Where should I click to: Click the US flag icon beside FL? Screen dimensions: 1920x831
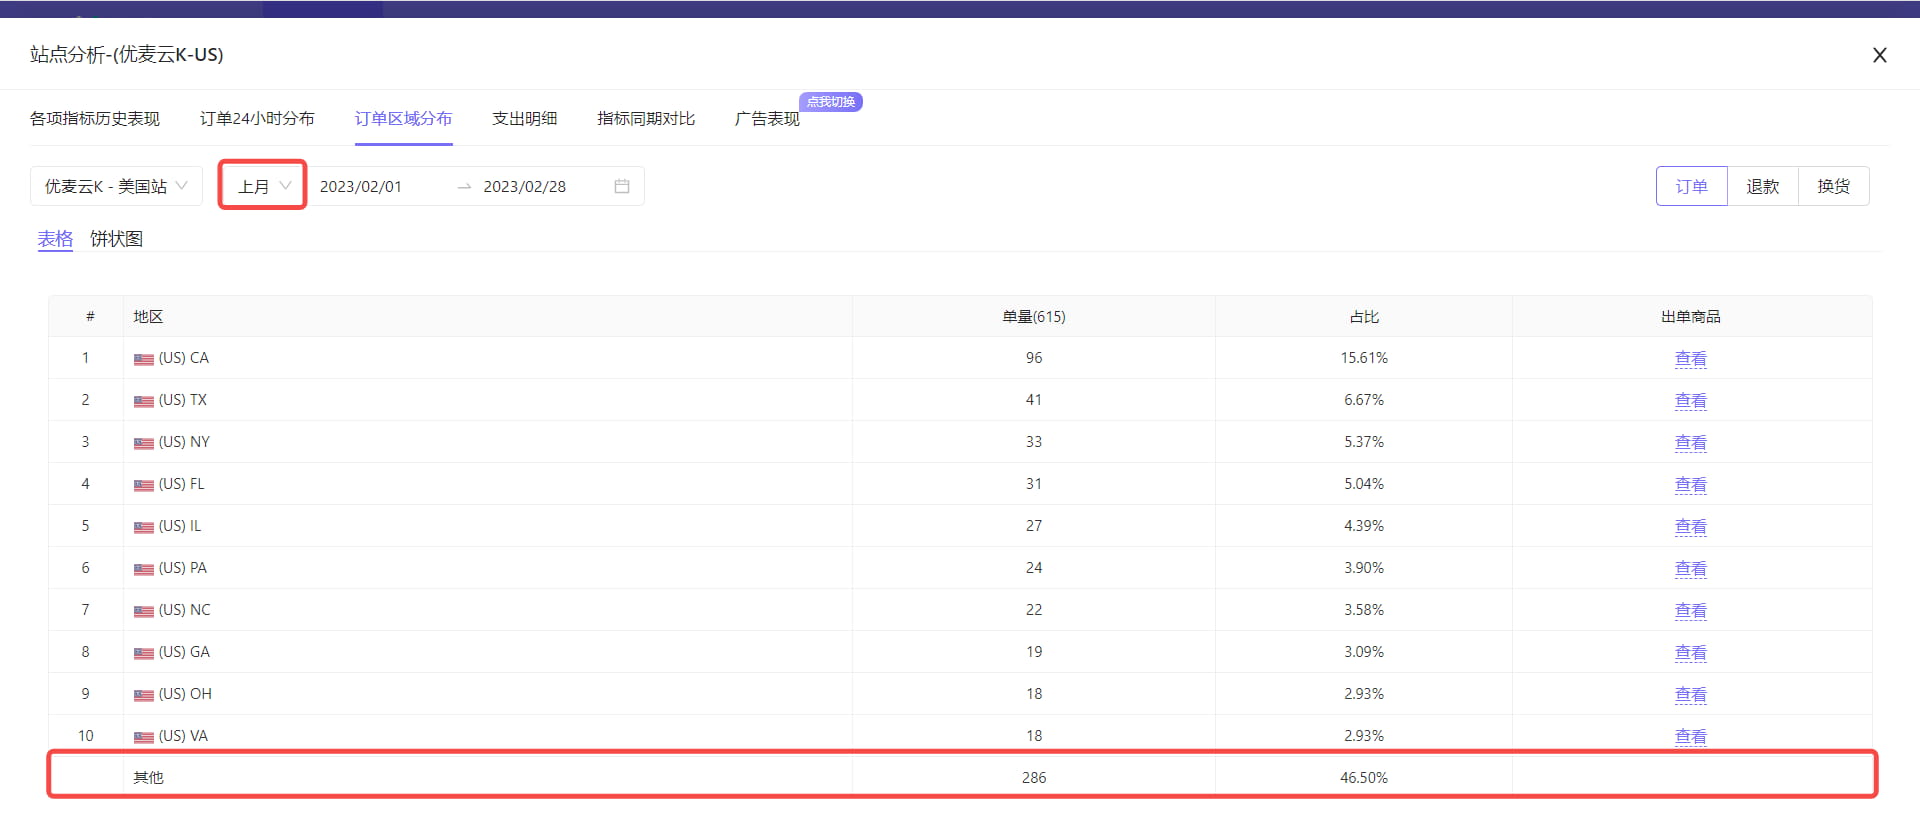144,485
